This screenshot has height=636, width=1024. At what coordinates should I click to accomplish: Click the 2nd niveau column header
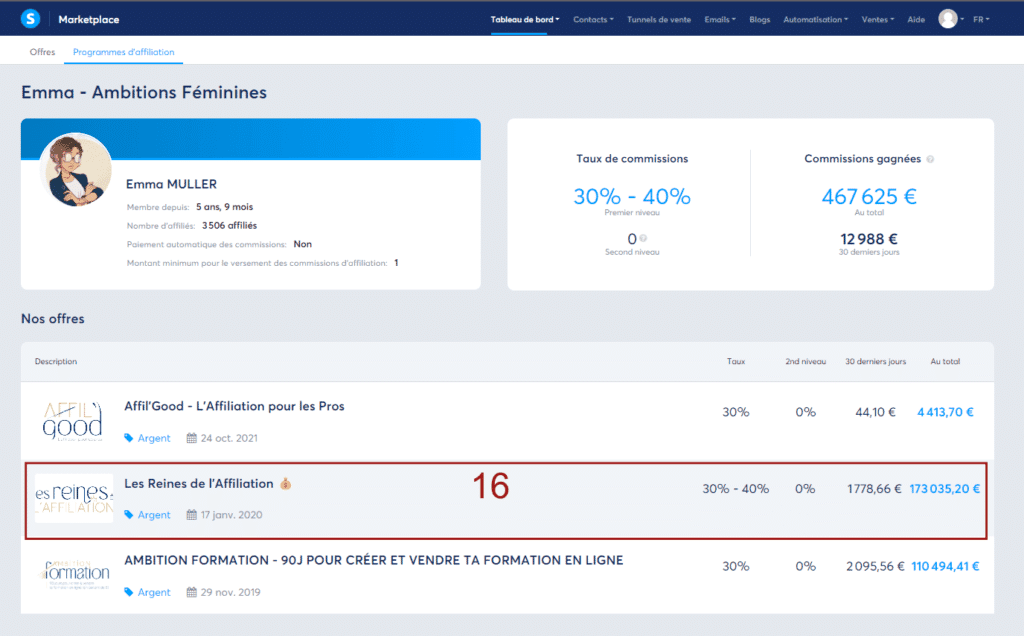click(x=805, y=361)
